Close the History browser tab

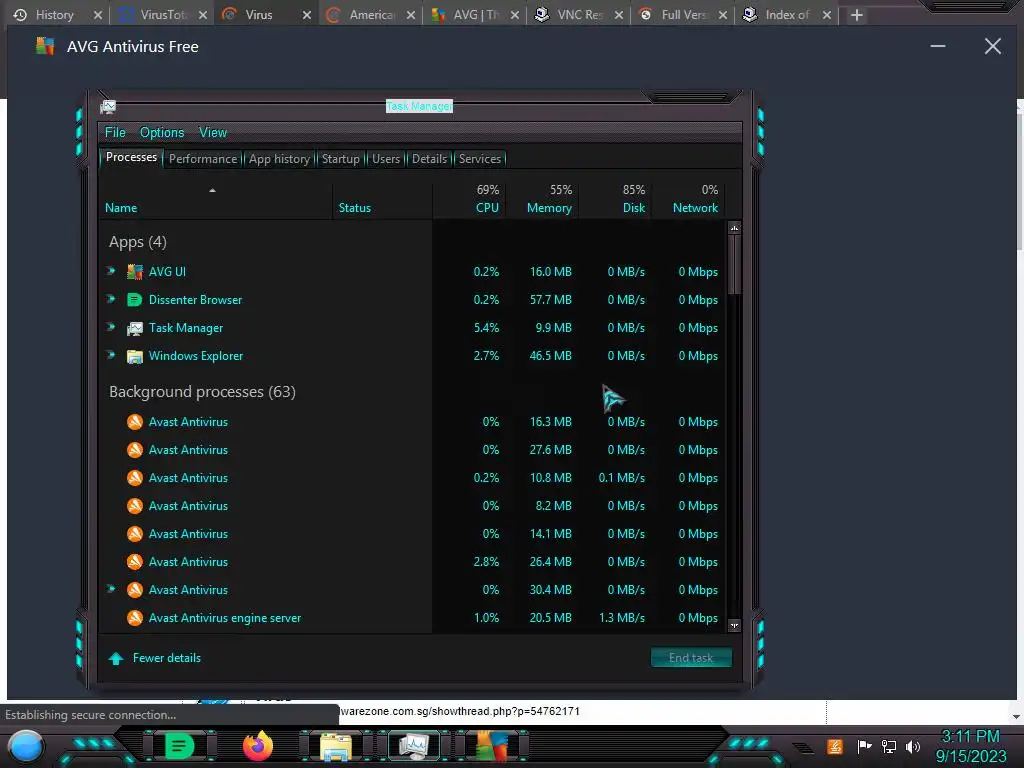tap(98, 15)
